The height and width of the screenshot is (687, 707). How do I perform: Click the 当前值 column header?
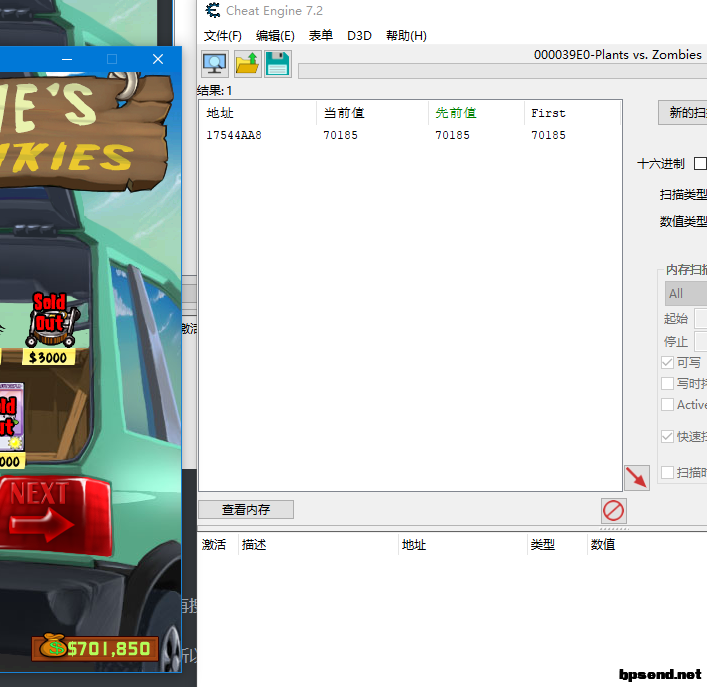click(x=372, y=113)
